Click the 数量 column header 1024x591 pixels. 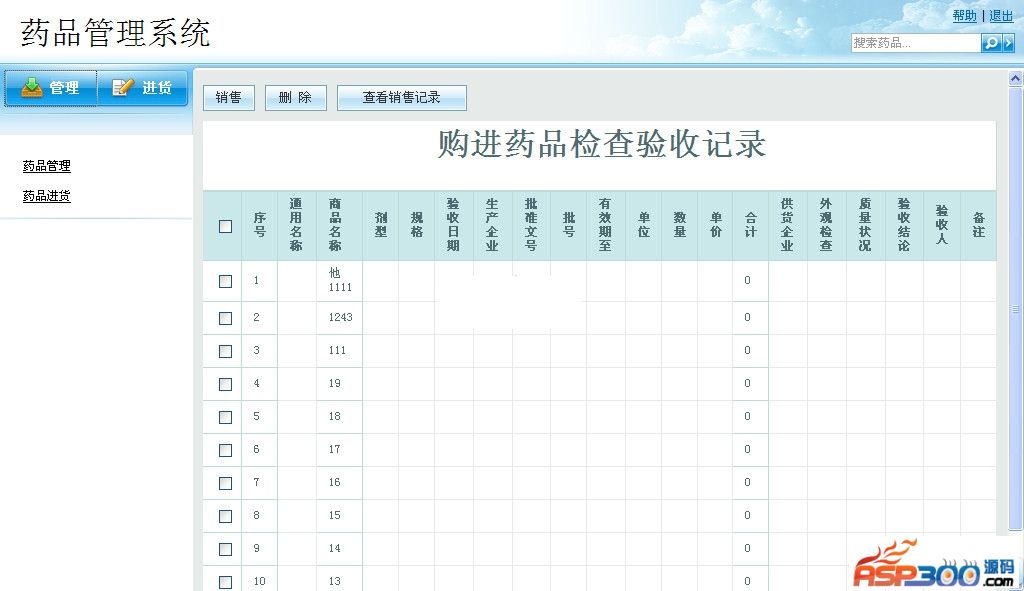point(680,225)
